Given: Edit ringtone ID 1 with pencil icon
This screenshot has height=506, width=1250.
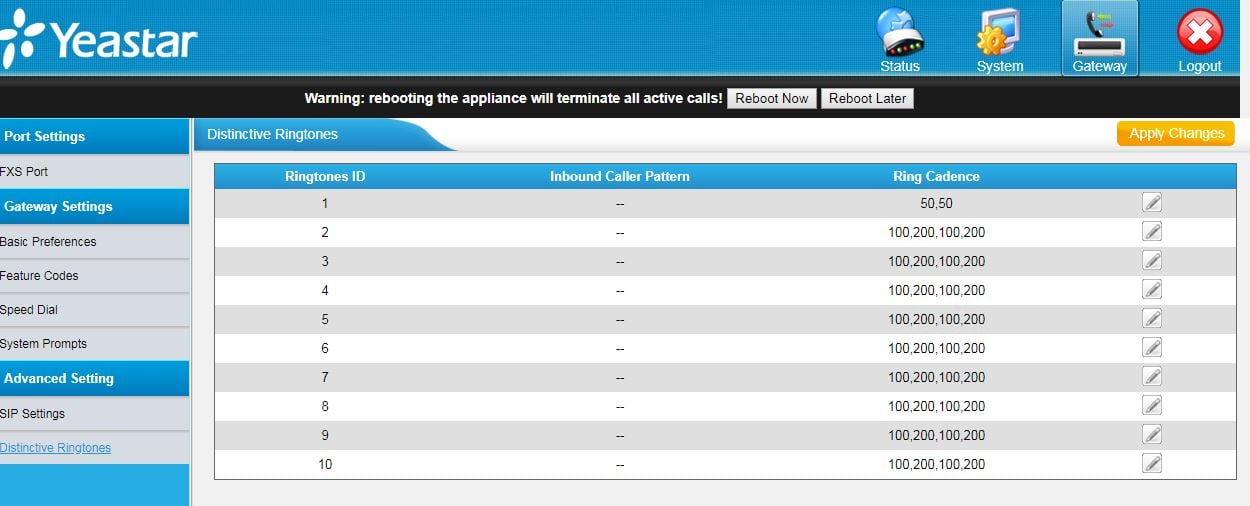Looking at the screenshot, I should coord(1152,203).
